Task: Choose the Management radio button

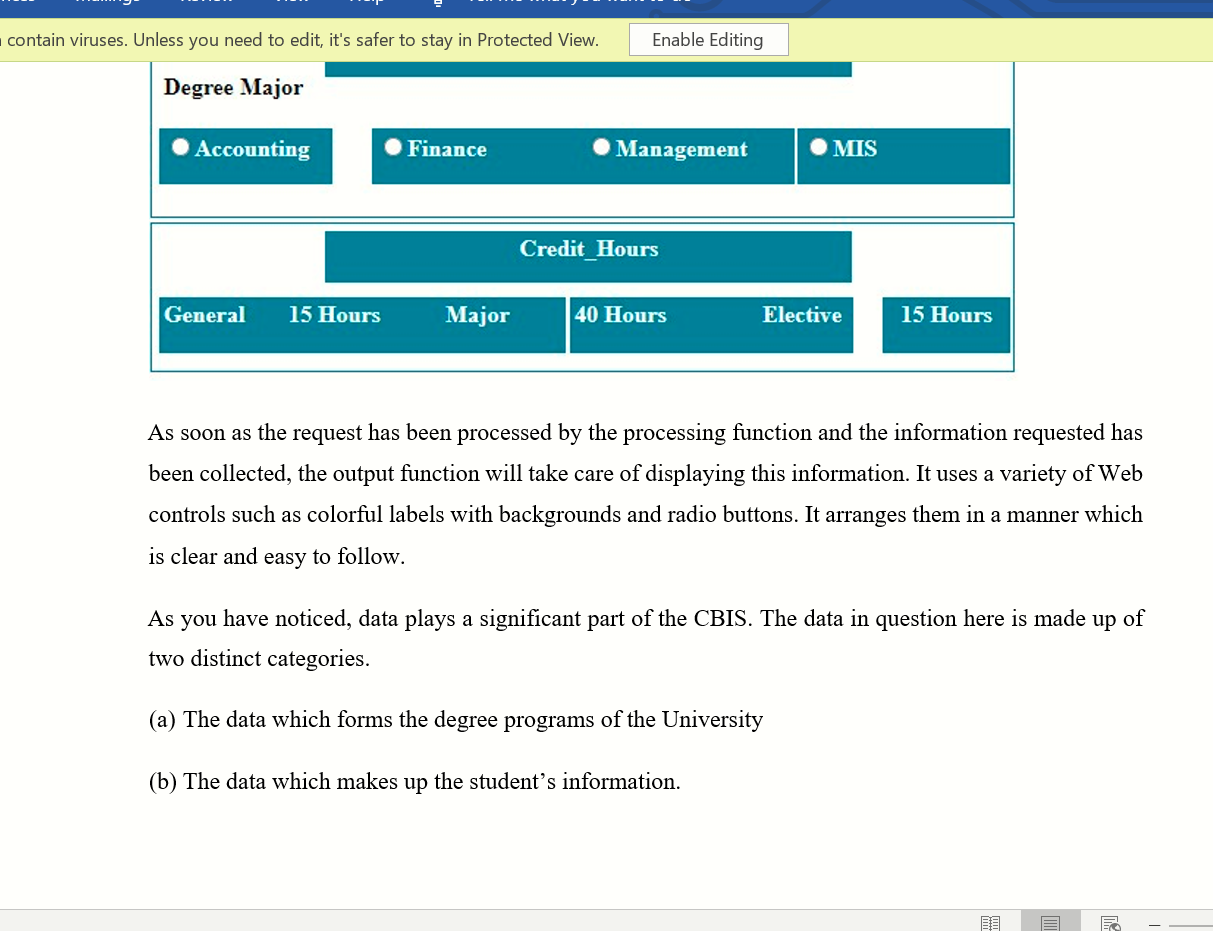Action: (x=601, y=147)
